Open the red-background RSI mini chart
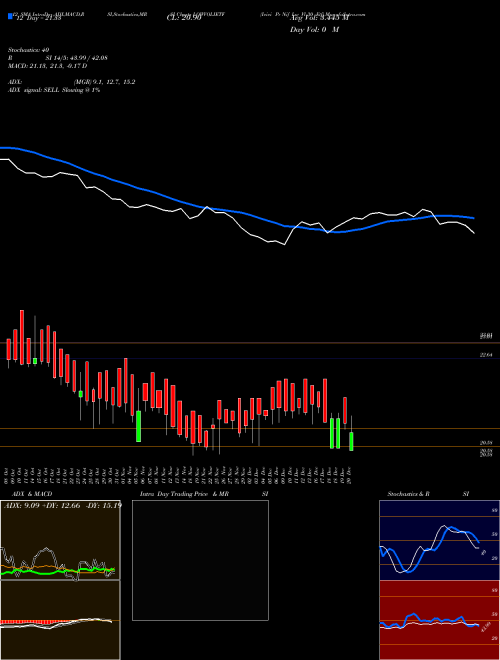Screen dimensions: 500x660 [x=439, y=620]
